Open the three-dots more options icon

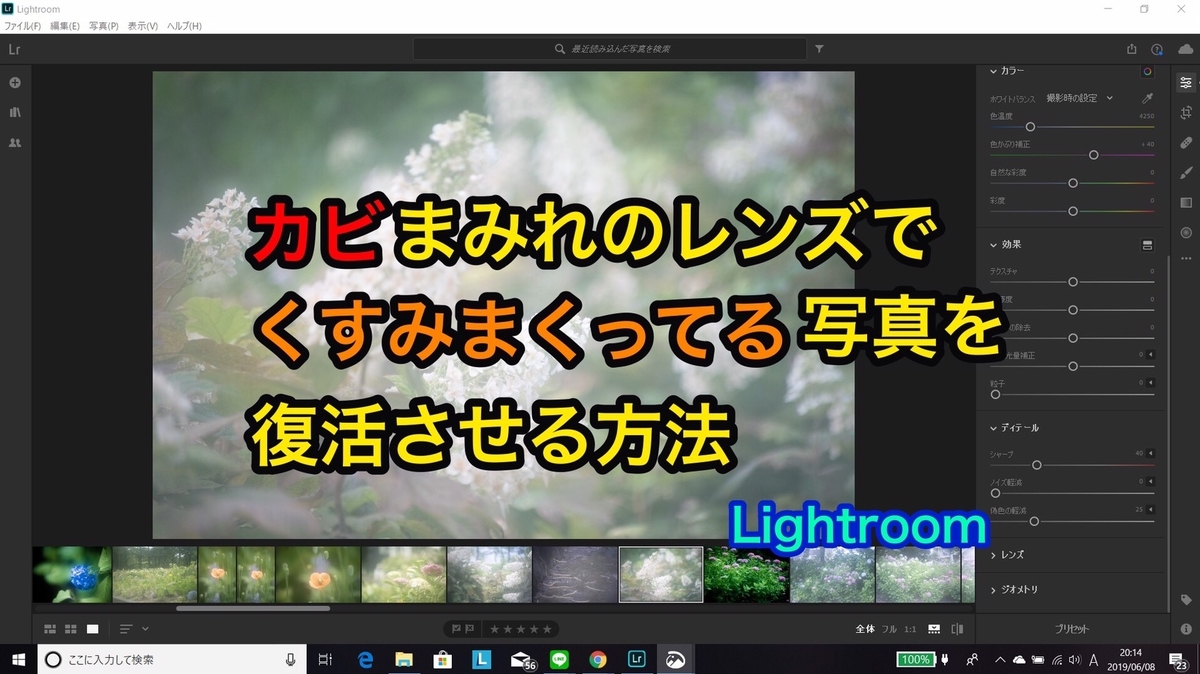pos(1186,259)
